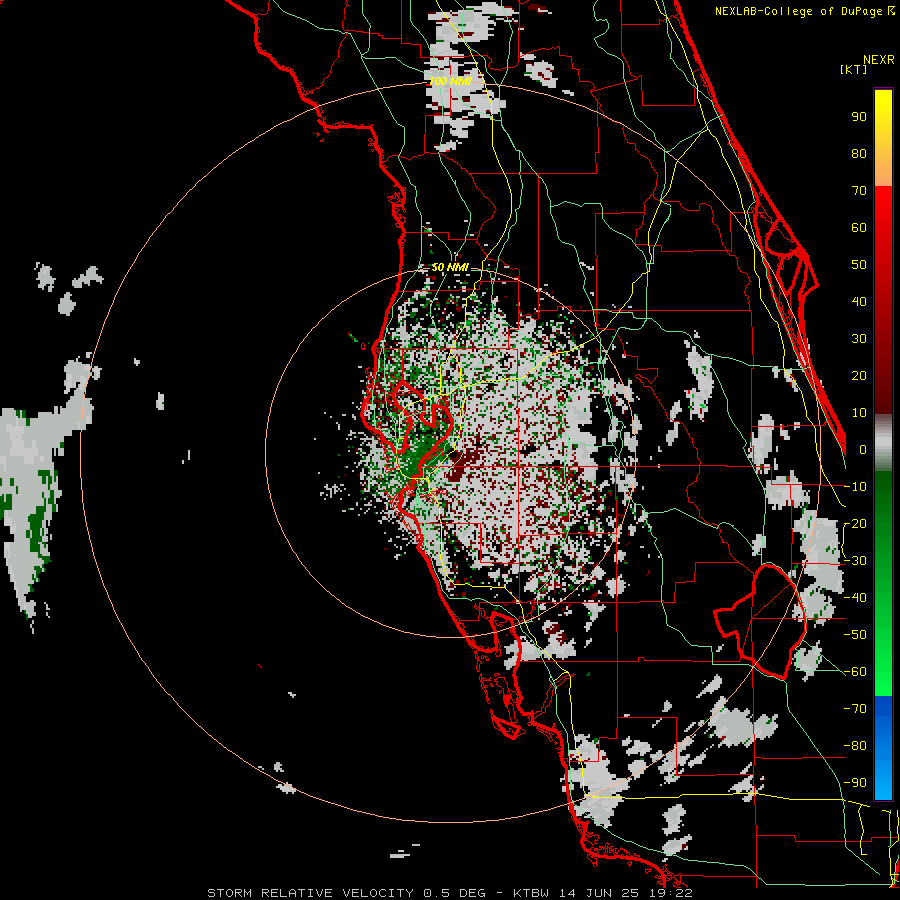Click the [KT] units label above color bar

853,69
